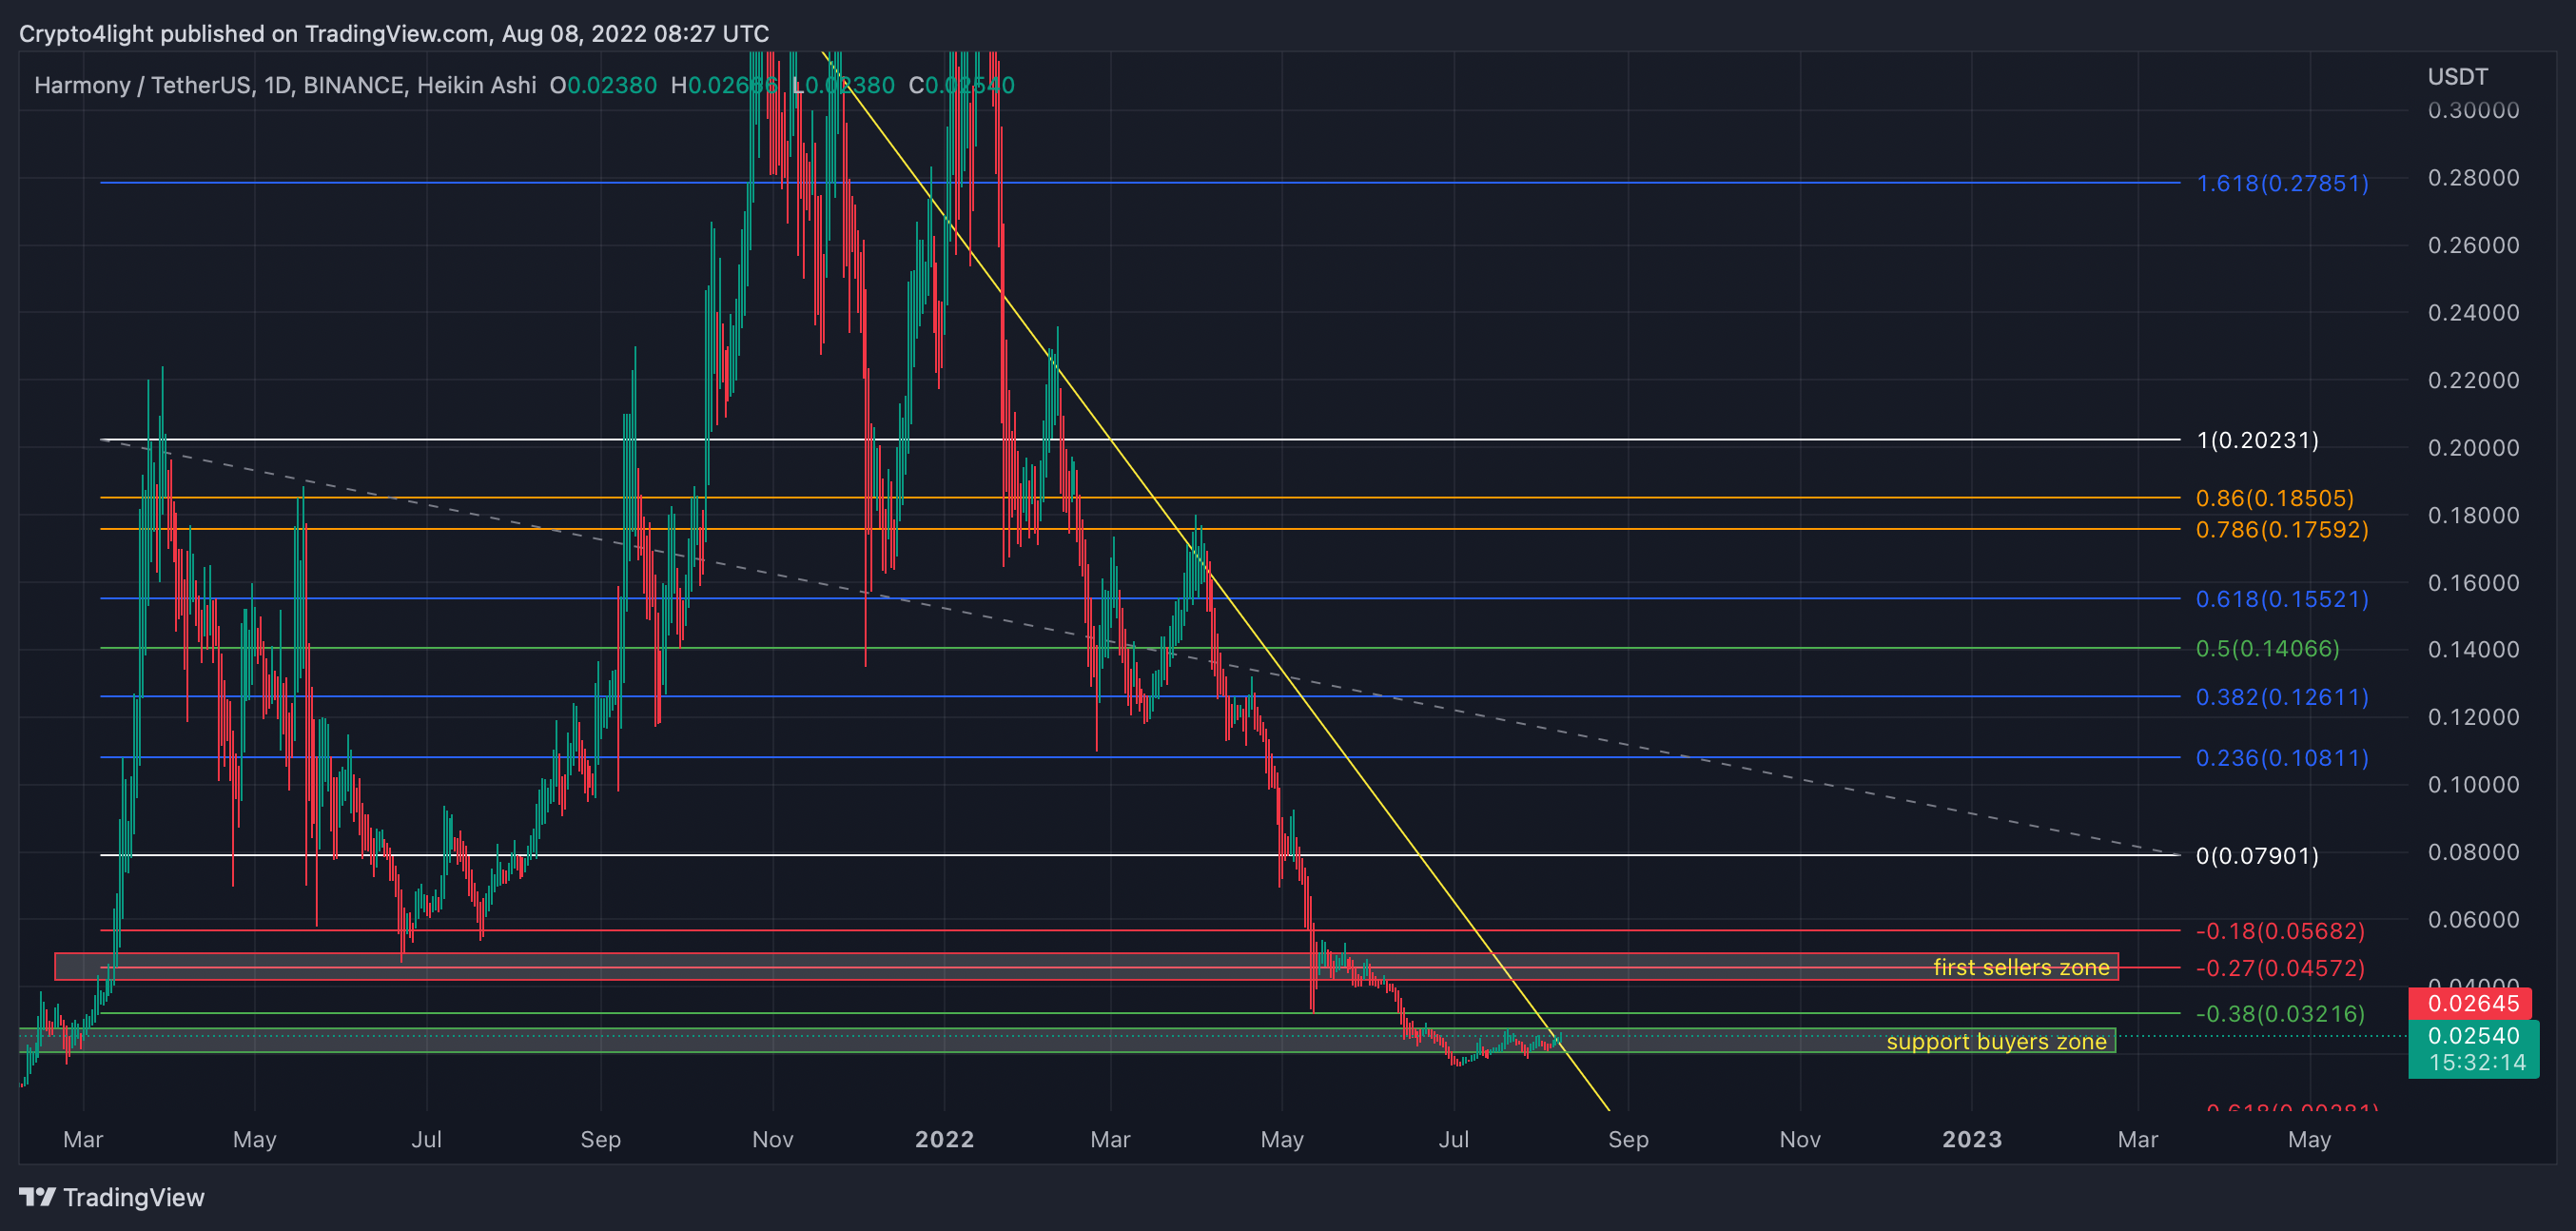Click the -0.18(0.05682) Fibonacci label
The image size is (2576, 1231).
(x=2280, y=931)
